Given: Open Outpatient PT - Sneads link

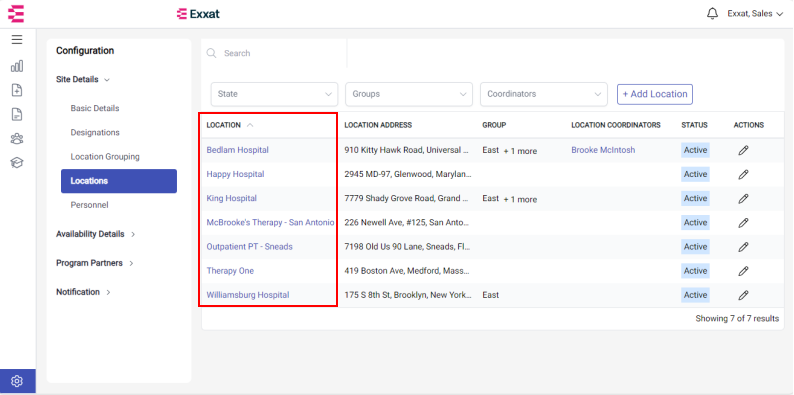Looking at the screenshot, I should point(249,247).
